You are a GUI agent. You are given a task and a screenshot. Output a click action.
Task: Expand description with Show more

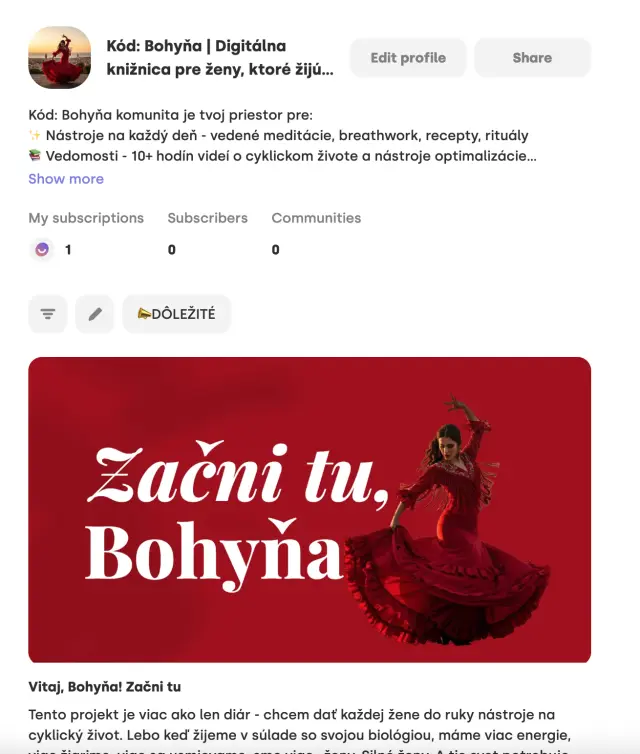pos(66,179)
